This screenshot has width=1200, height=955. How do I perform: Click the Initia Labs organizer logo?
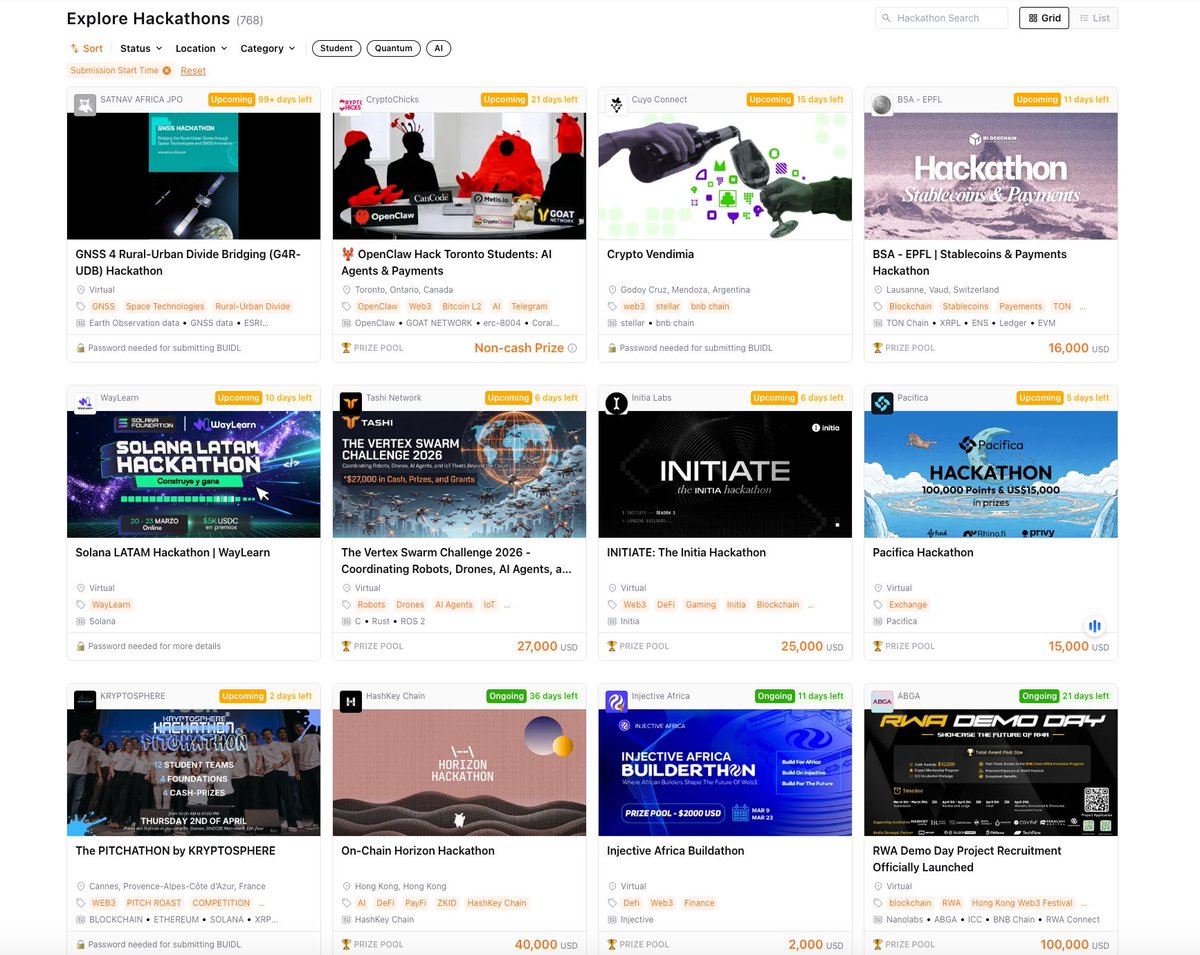617,403
